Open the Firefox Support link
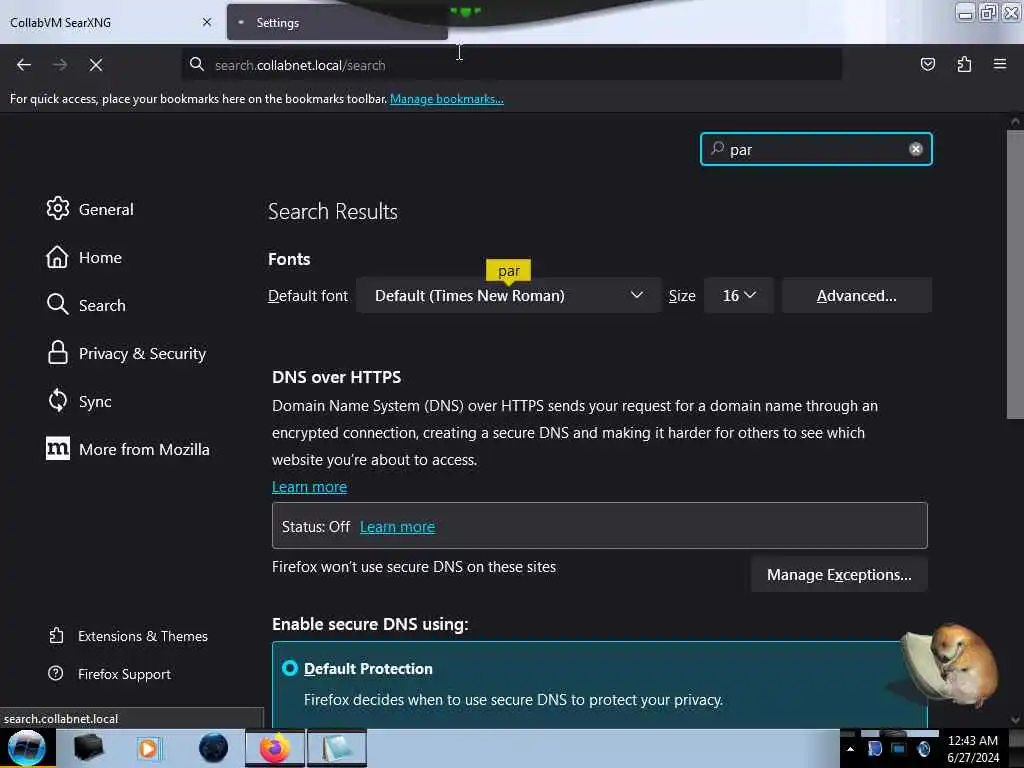Screen dimensions: 1024x768 pos(124,674)
